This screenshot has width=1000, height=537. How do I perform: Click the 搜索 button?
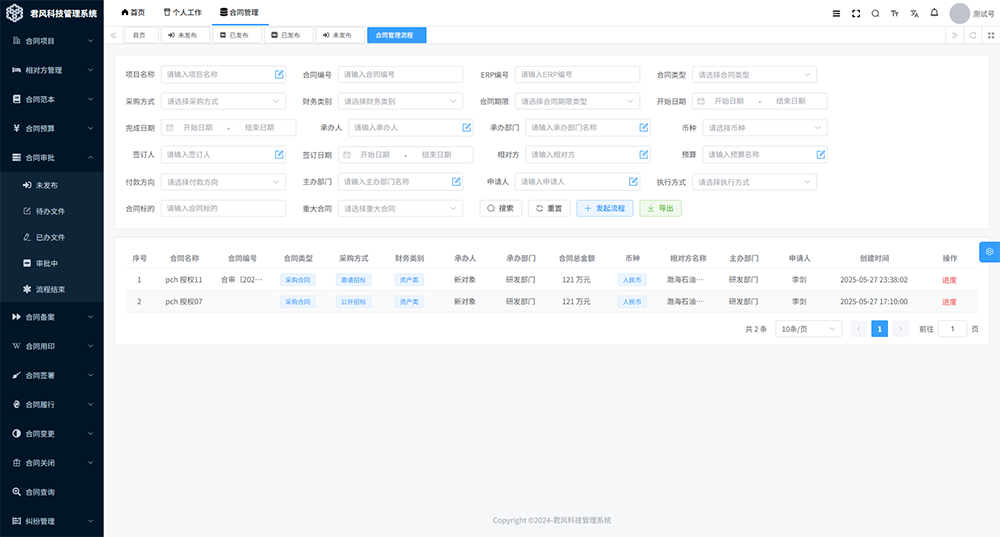501,209
